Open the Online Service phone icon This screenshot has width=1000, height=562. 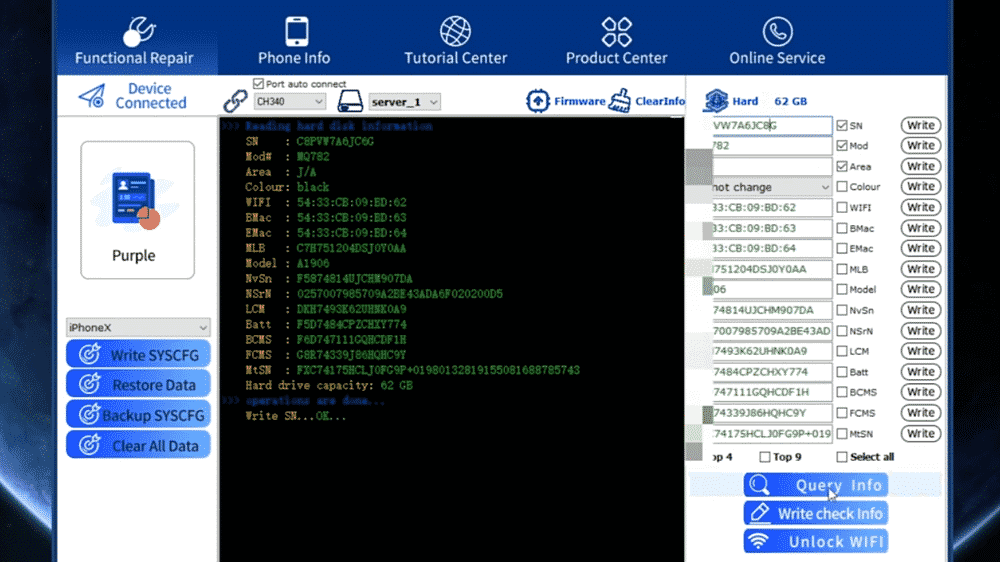[x=777, y=32]
